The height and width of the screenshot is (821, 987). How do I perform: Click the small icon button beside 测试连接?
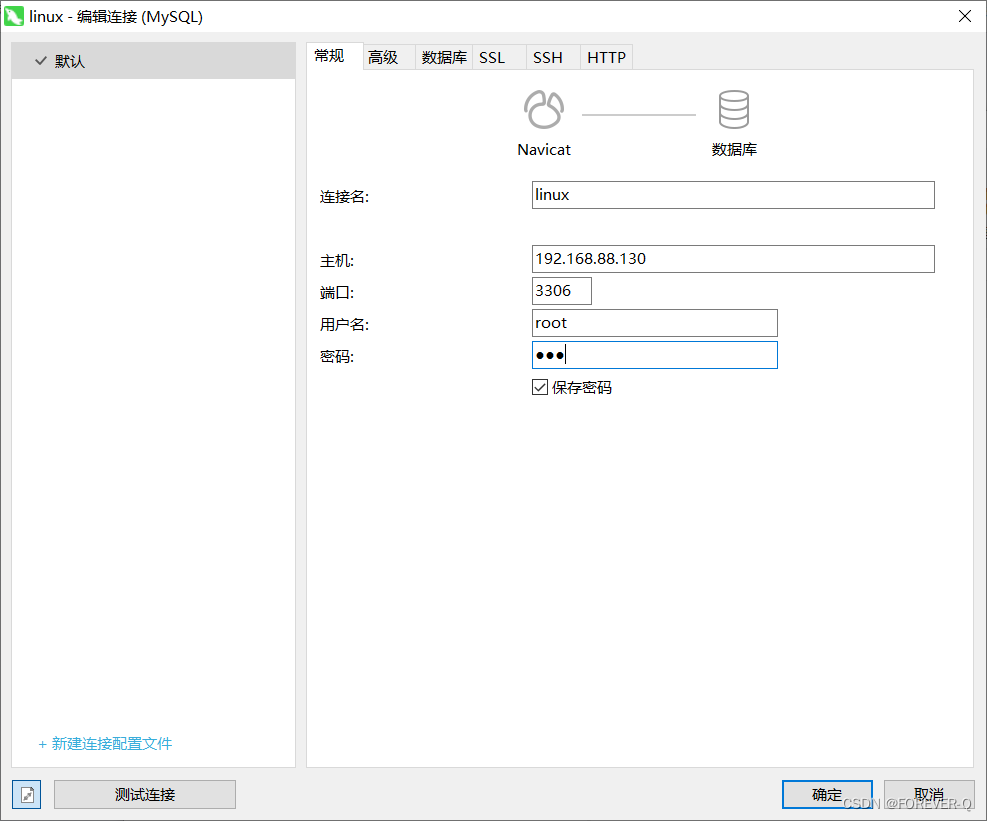[26, 795]
